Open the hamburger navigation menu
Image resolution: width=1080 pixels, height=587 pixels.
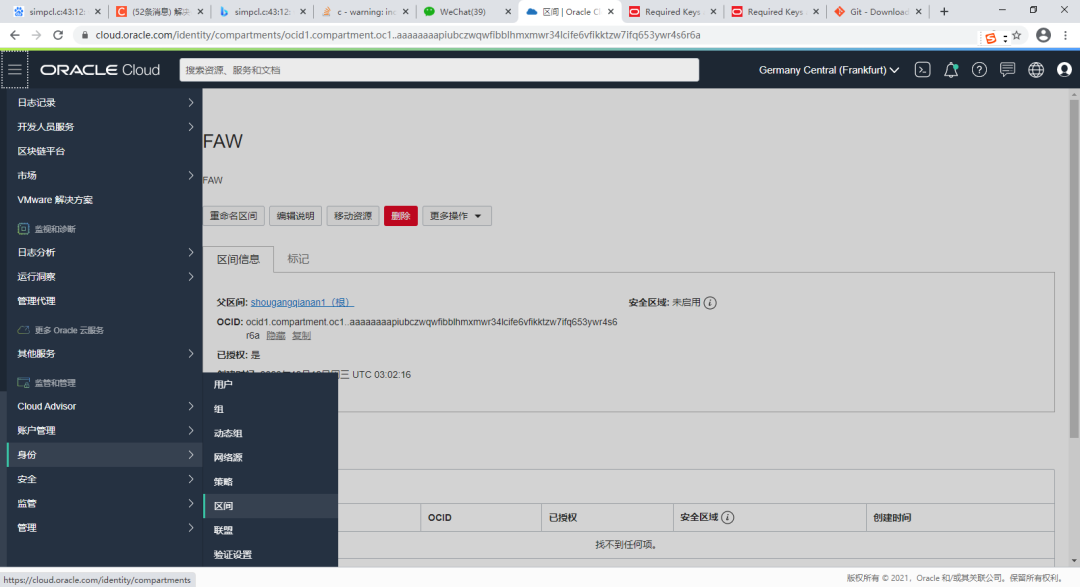tap(14, 70)
